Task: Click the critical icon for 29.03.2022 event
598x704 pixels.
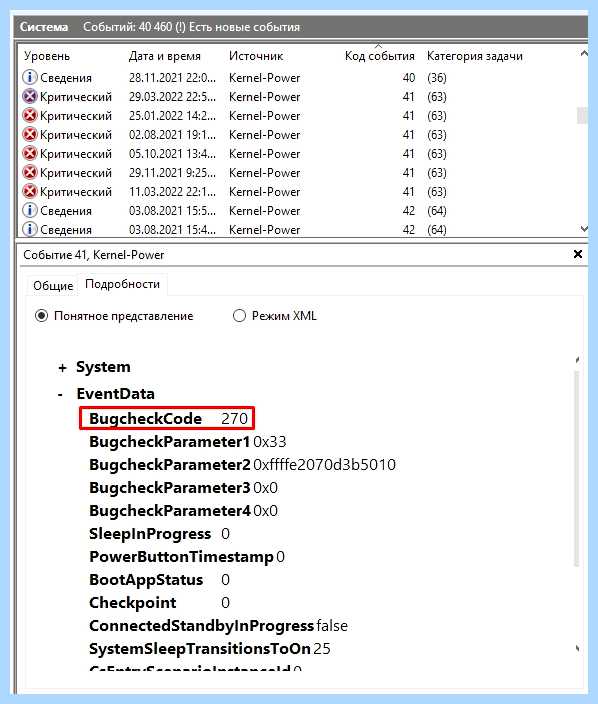Action: tap(30, 97)
